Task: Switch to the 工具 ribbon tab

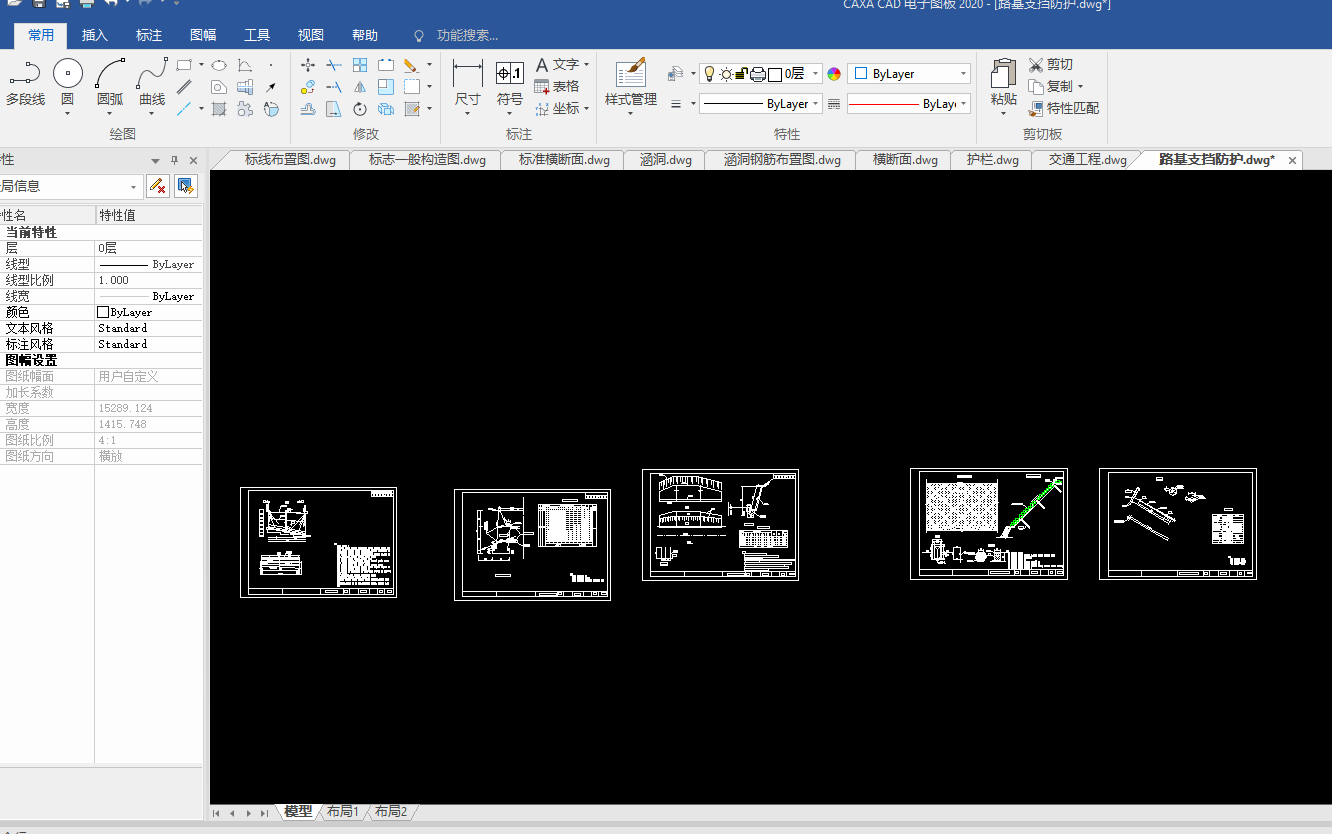Action: (257, 35)
